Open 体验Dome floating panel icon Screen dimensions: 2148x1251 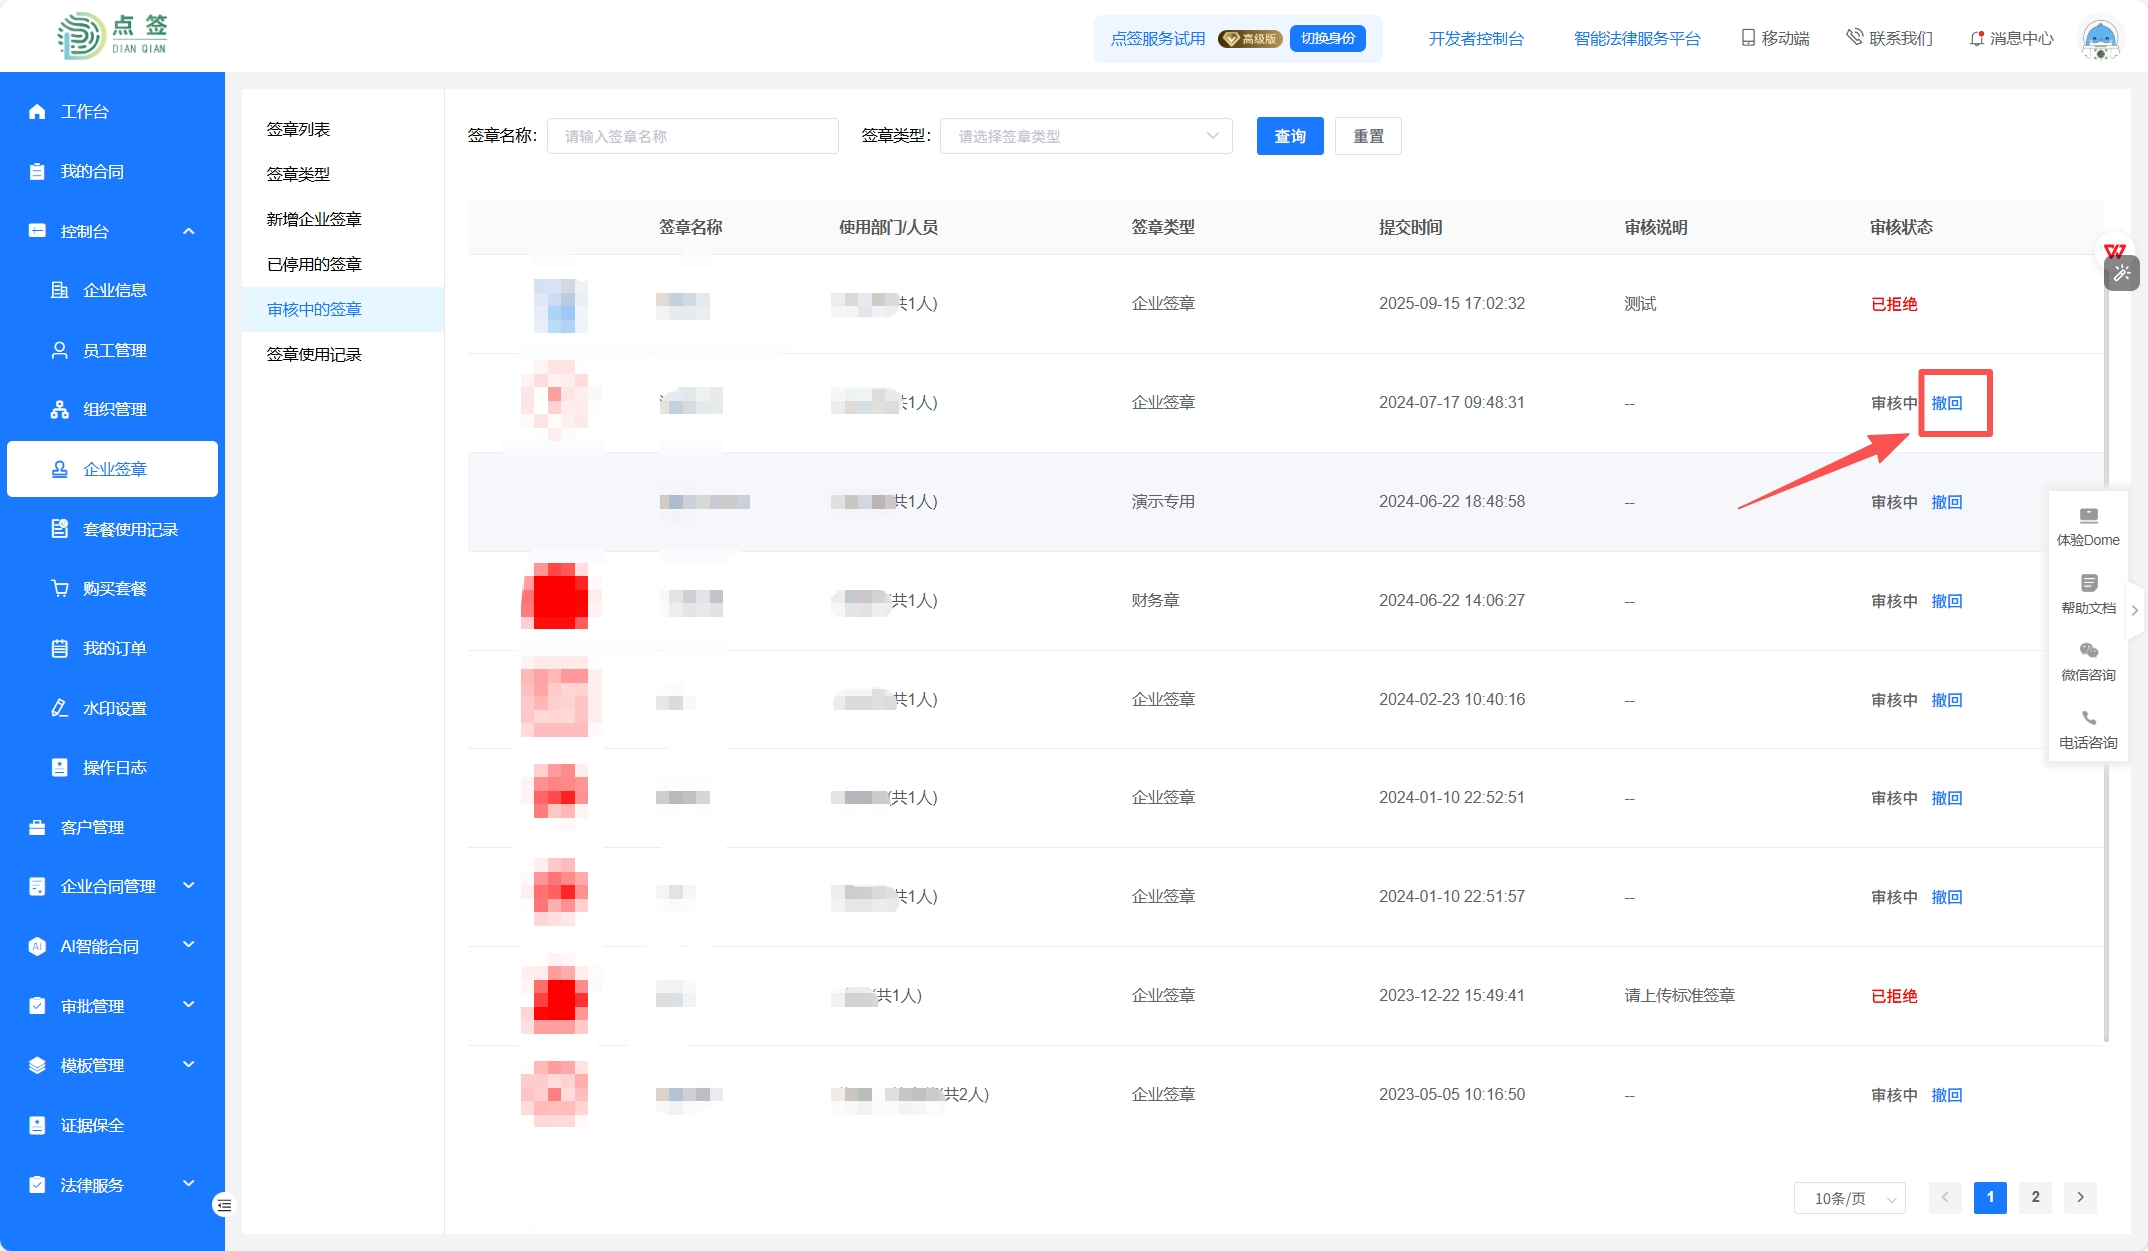pos(2088,516)
